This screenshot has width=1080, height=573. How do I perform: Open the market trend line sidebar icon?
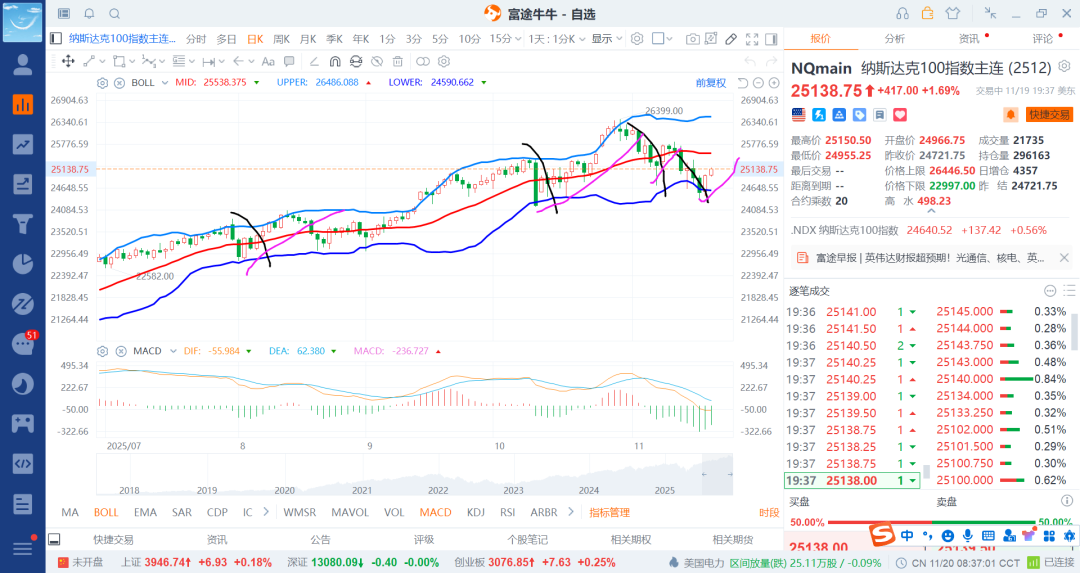click(23, 145)
